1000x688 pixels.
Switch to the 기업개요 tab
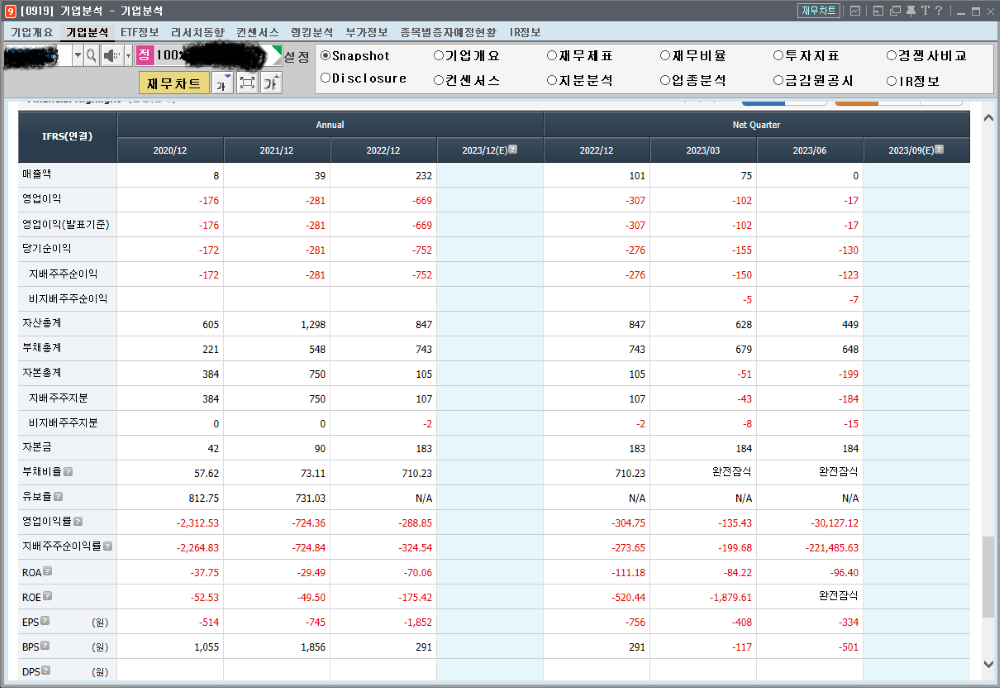pos(31,32)
